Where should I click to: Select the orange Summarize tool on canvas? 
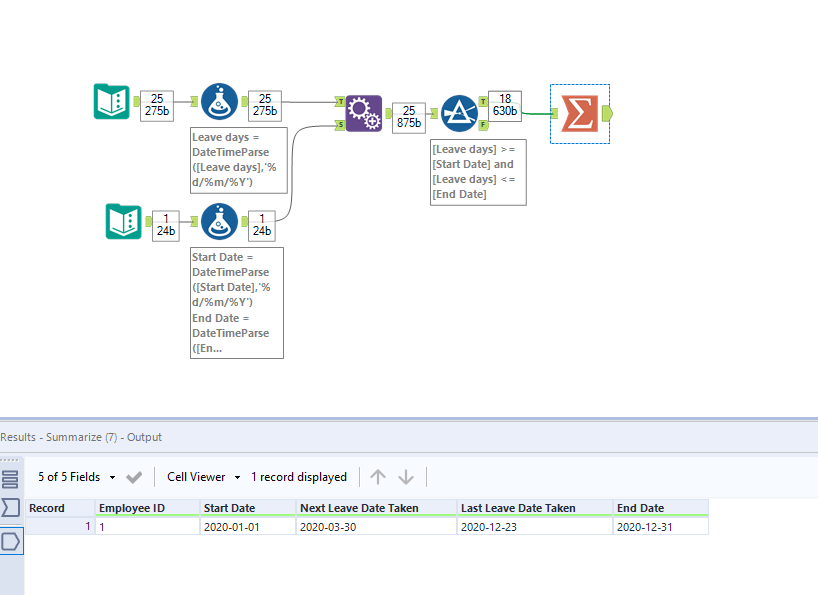point(580,113)
